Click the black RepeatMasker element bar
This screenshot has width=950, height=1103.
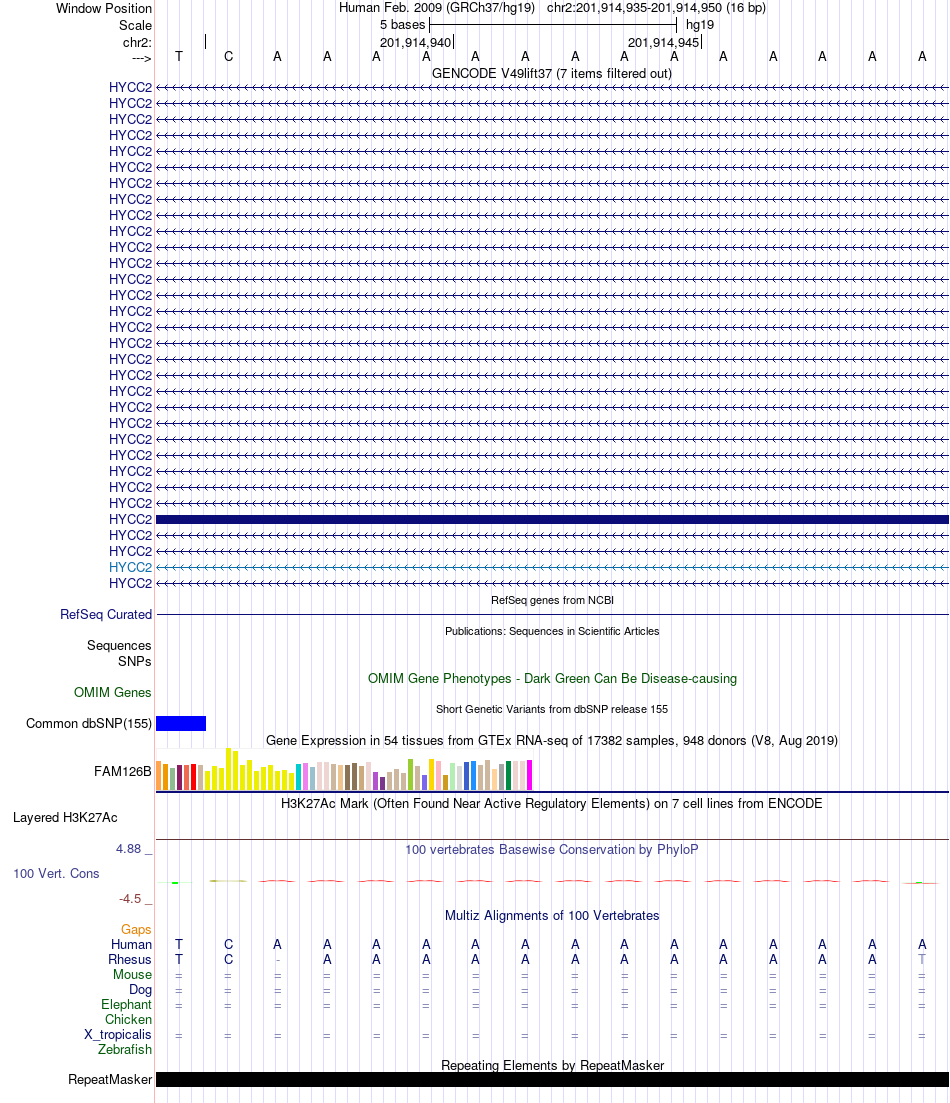(x=552, y=1080)
